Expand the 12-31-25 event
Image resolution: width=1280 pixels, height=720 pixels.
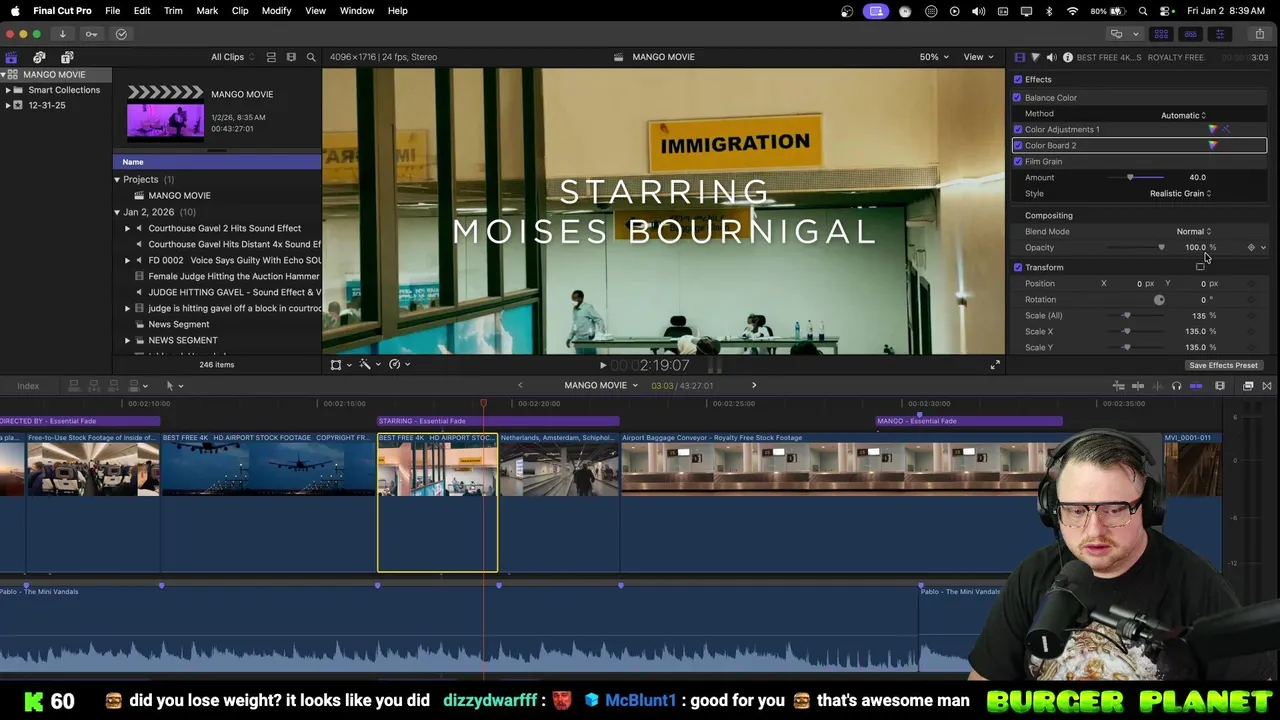[7, 105]
